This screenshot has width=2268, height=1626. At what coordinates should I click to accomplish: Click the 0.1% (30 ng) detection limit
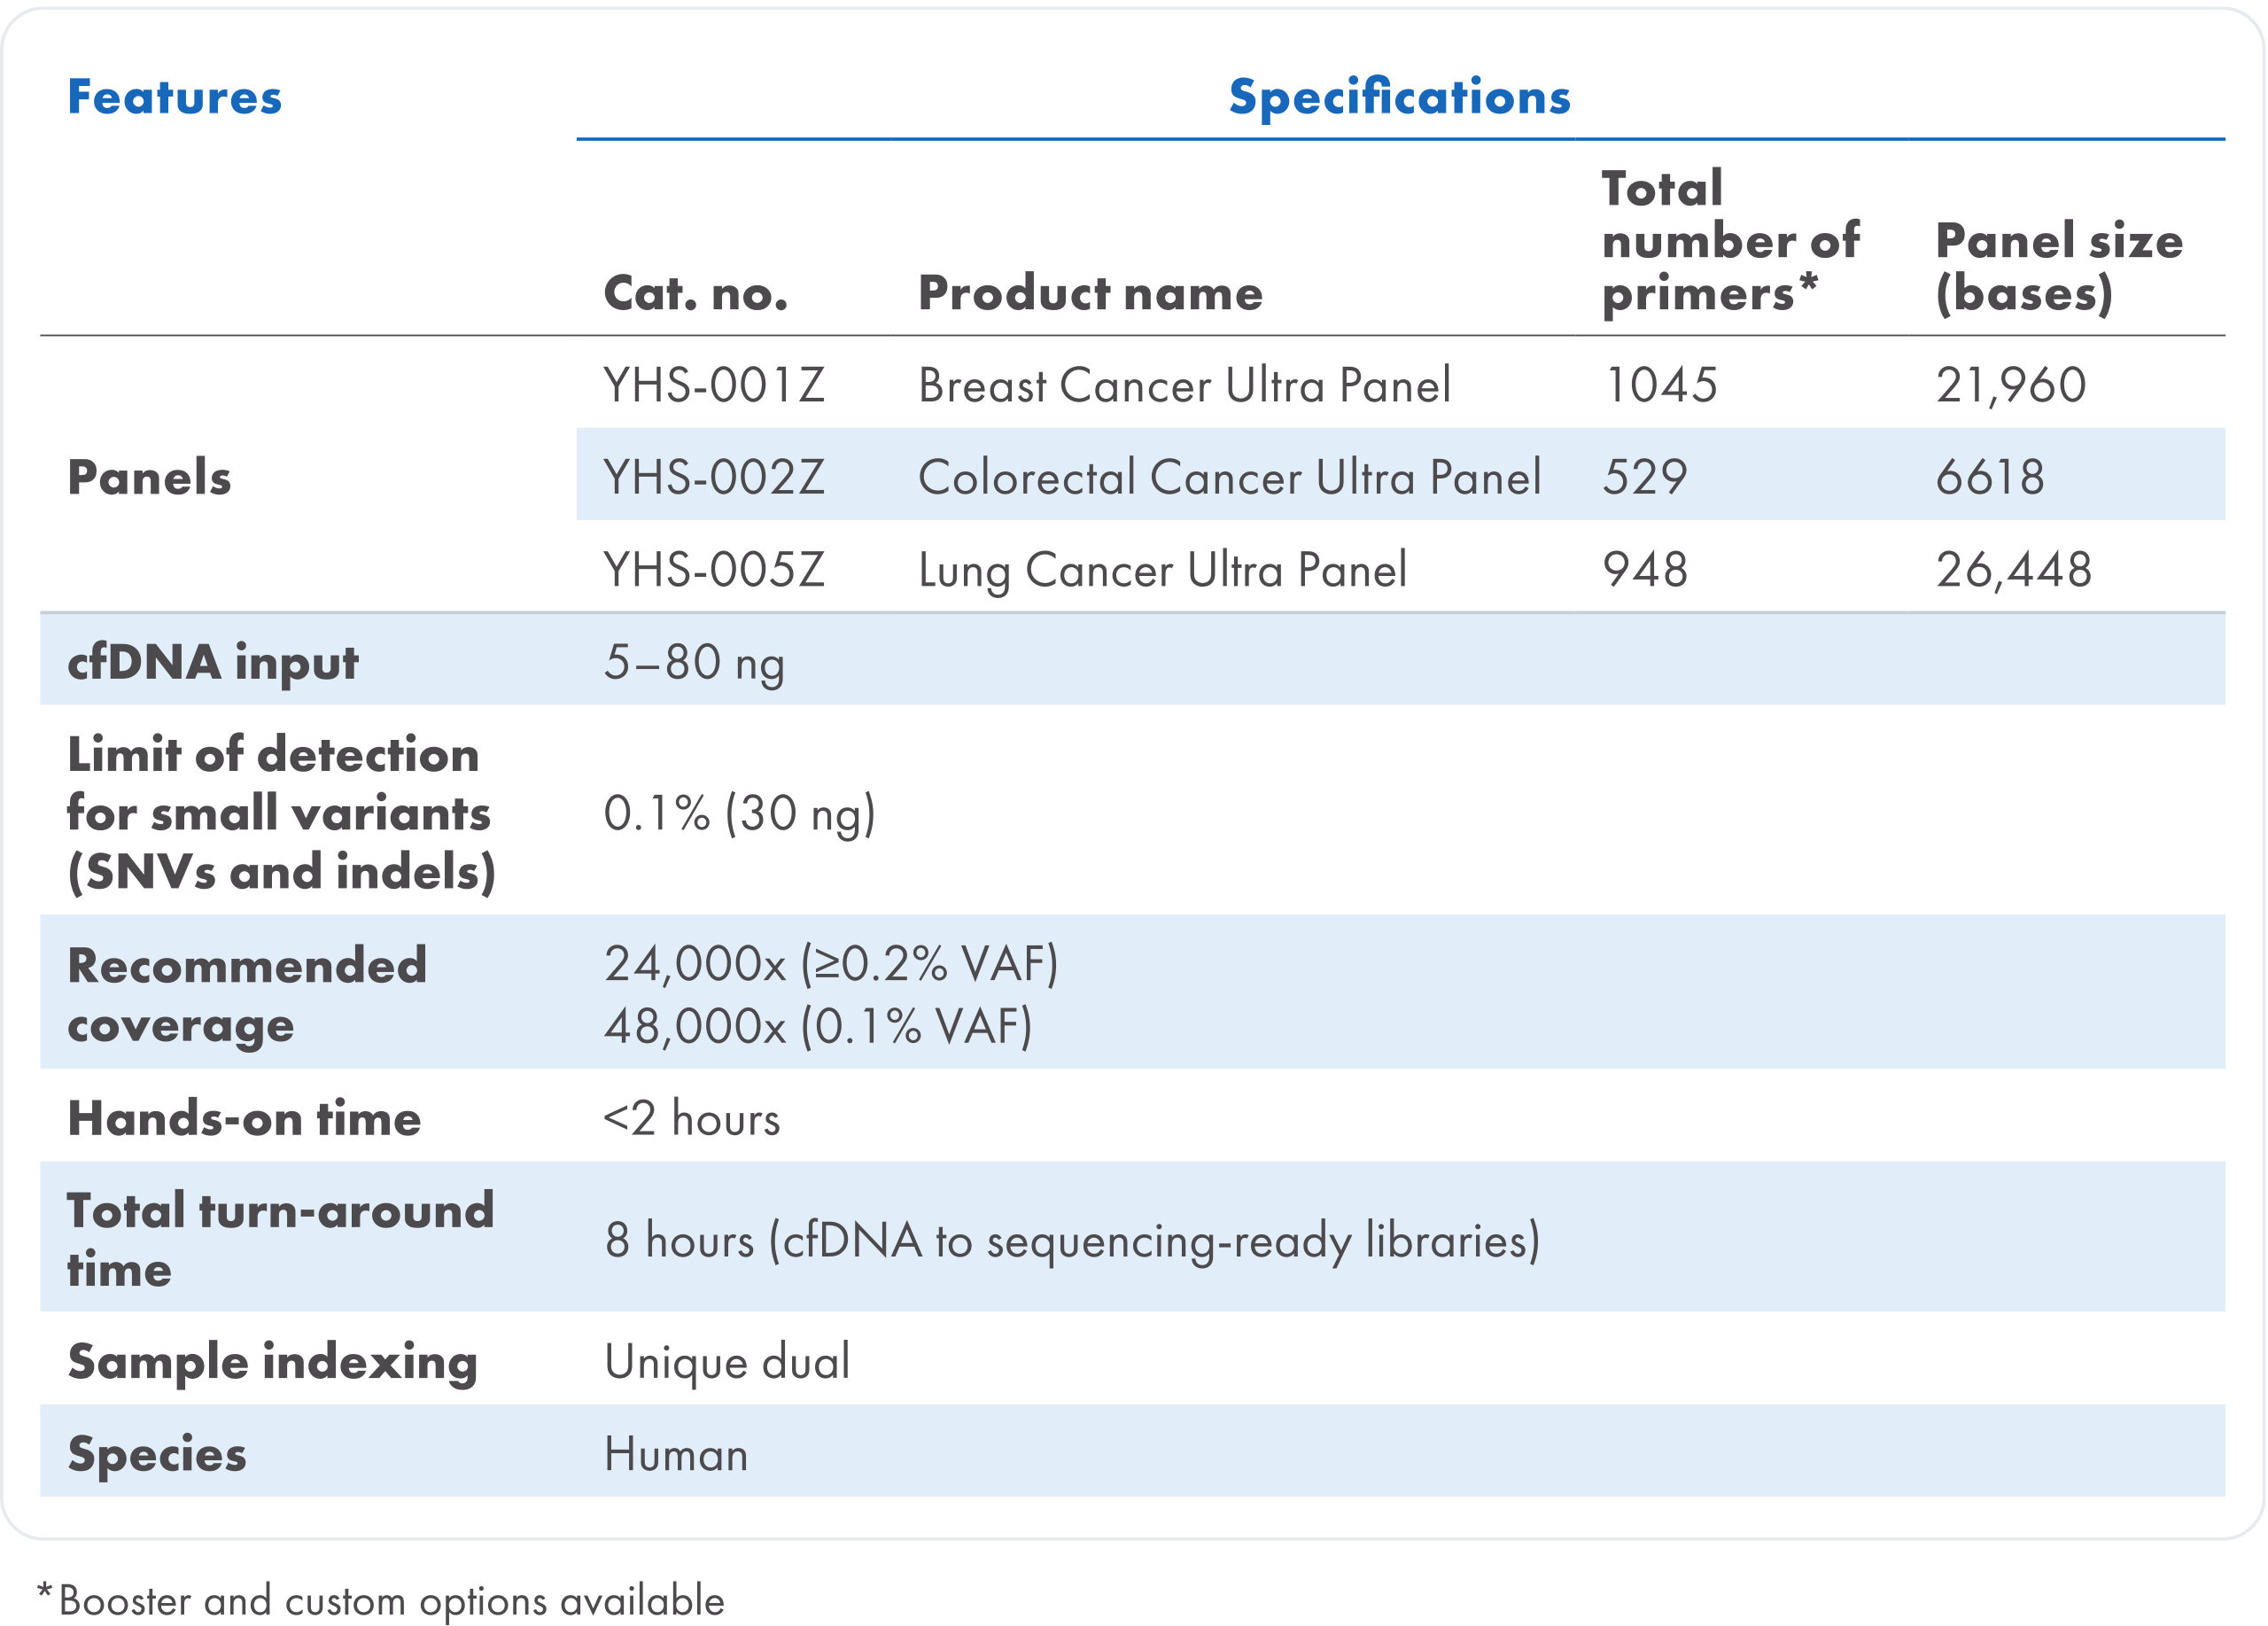(739, 812)
